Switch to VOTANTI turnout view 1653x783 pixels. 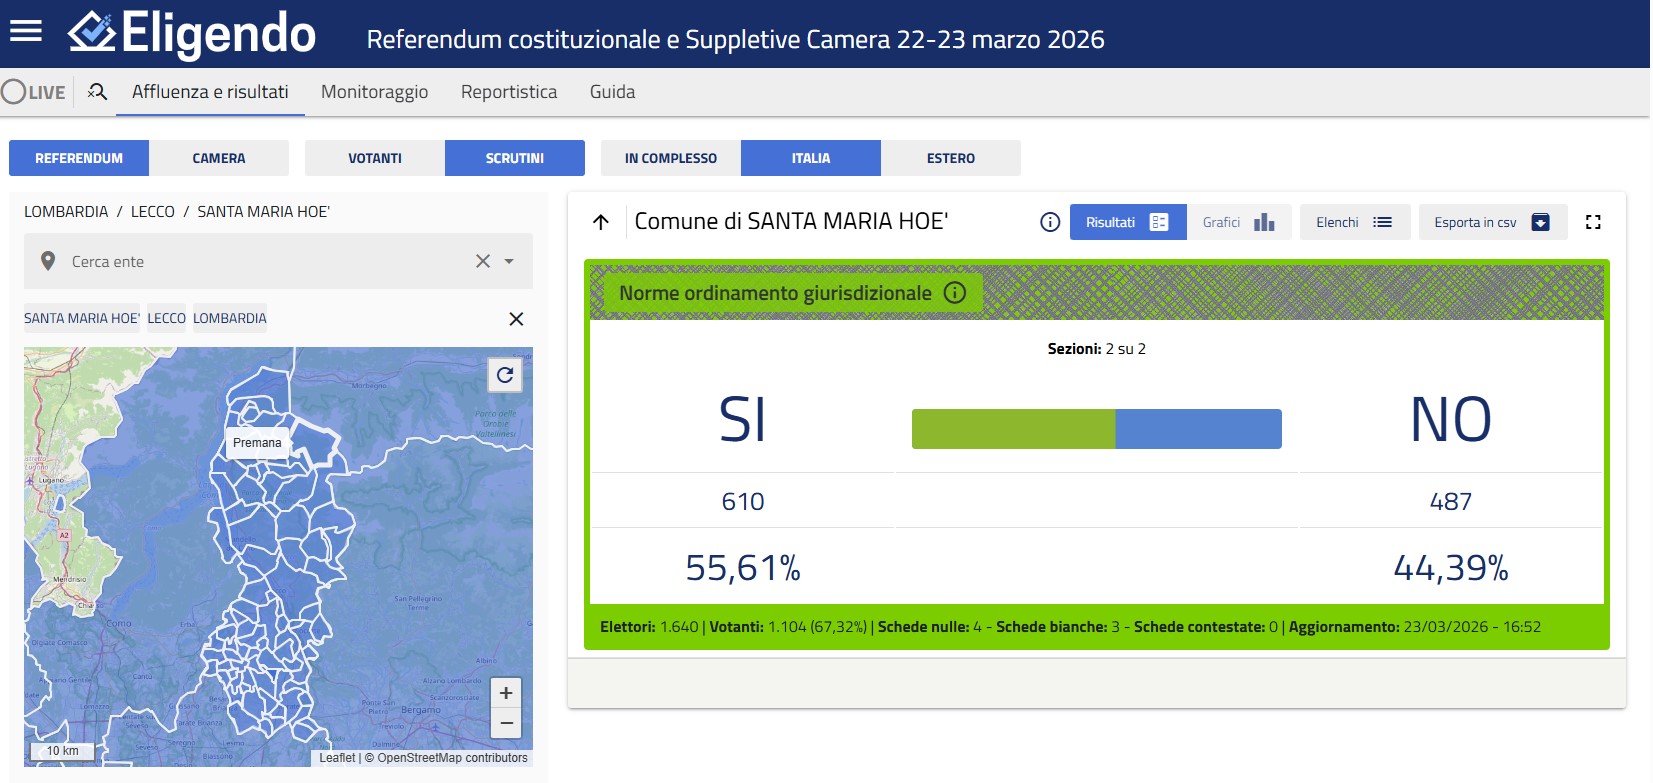(374, 158)
